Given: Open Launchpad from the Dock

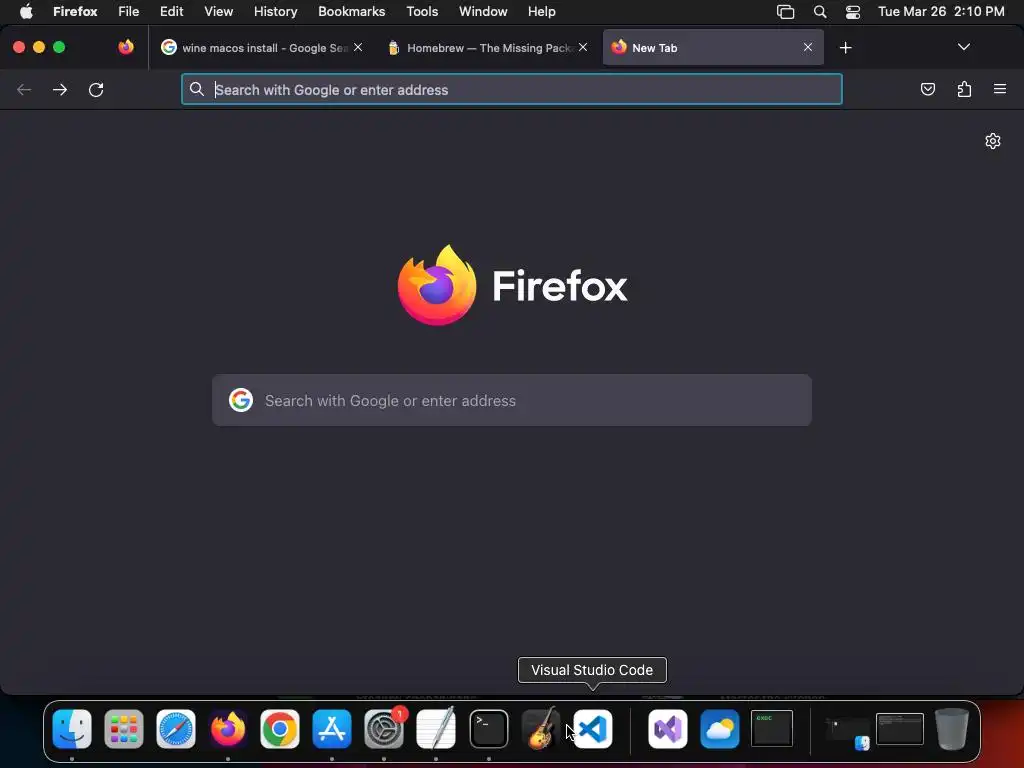Looking at the screenshot, I should coord(123,729).
